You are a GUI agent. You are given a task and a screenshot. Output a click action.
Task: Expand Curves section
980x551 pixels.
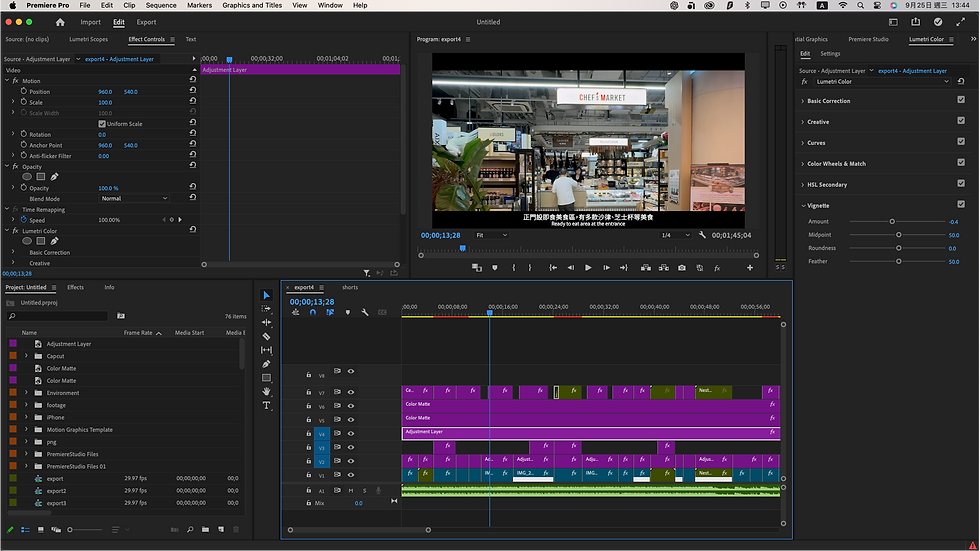coord(802,142)
